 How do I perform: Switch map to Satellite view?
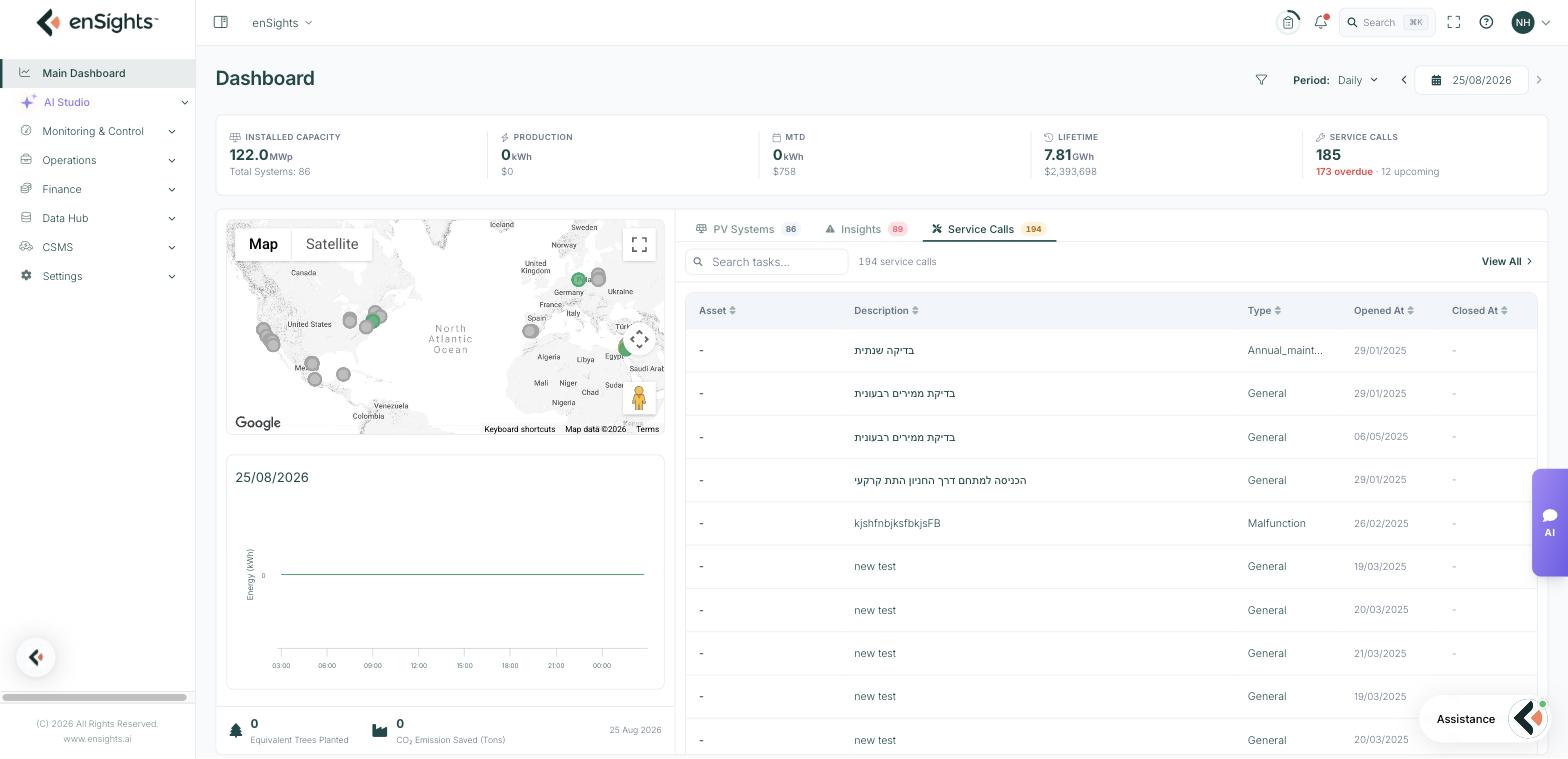pos(332,244)
